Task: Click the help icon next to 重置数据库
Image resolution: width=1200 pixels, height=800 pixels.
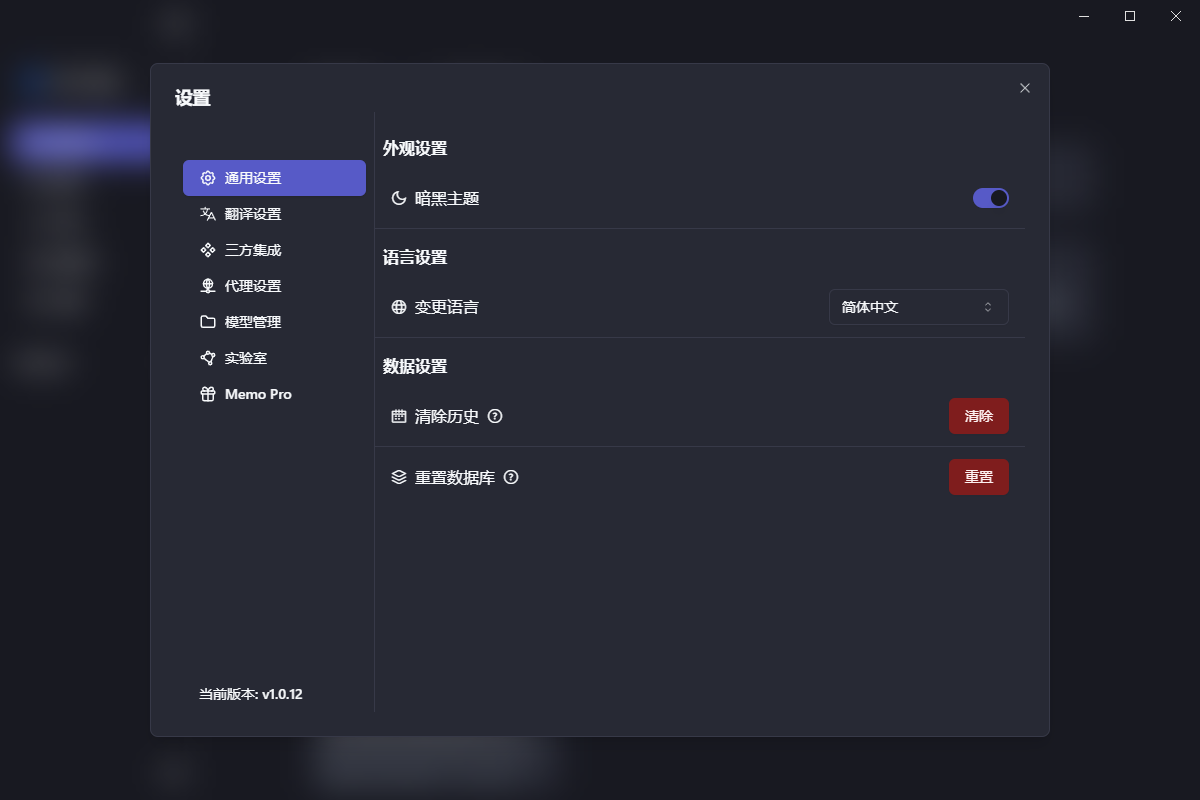Action: coord(511,478)
